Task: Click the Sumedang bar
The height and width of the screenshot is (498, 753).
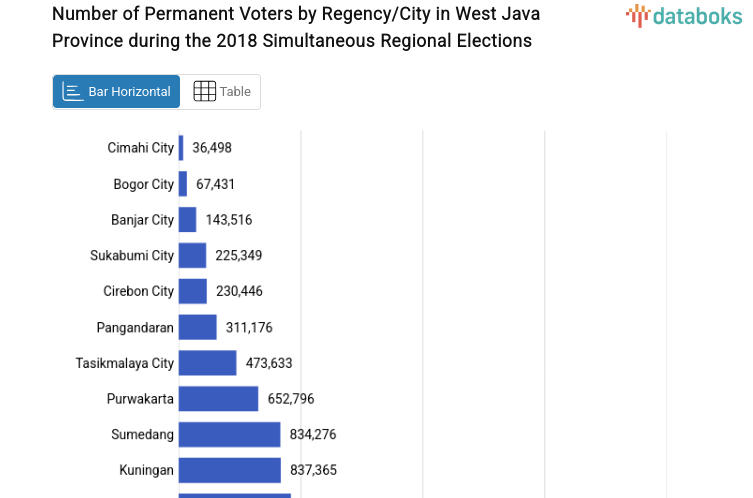Action: (x=229, y=434)
